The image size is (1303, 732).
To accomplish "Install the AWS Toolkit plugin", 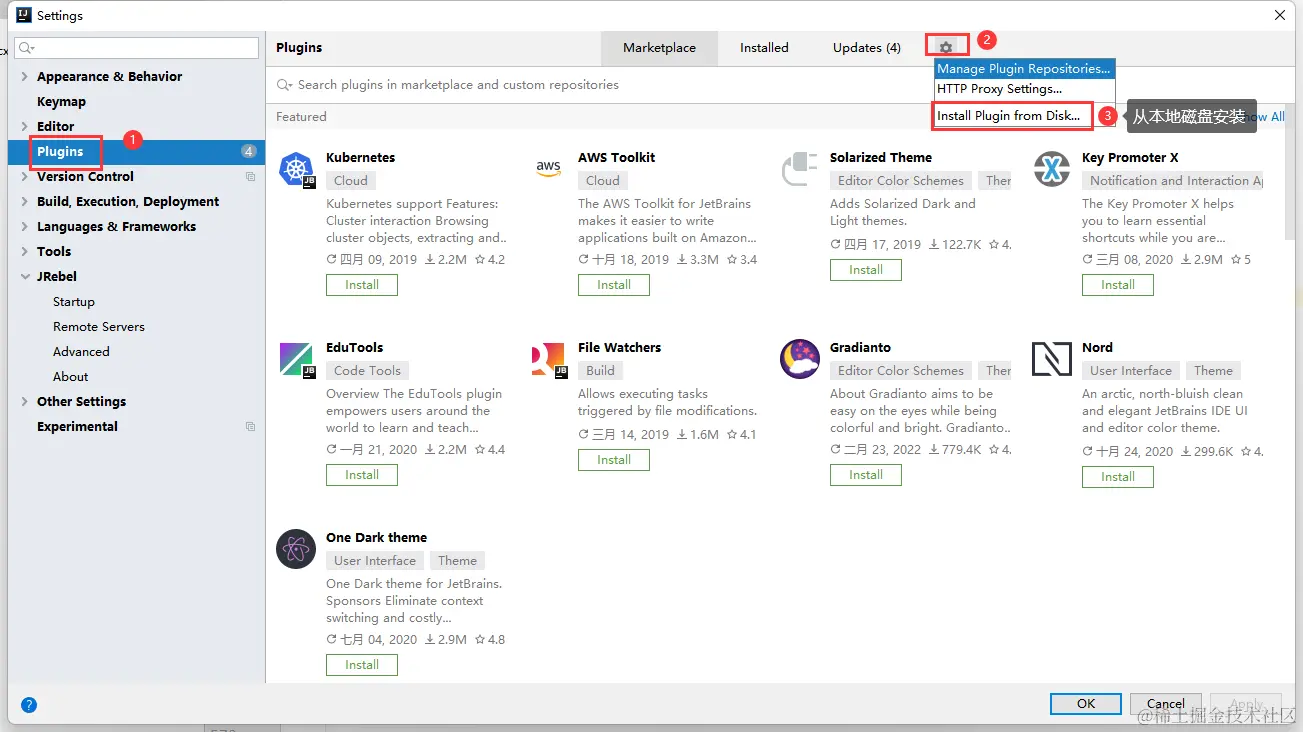I will [614, 285].
